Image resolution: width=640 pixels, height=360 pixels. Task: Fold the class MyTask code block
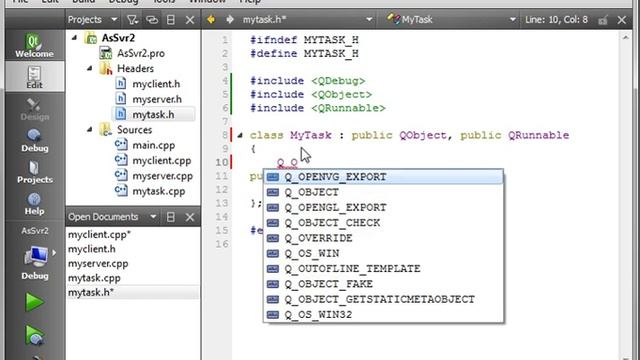[240, 135]
